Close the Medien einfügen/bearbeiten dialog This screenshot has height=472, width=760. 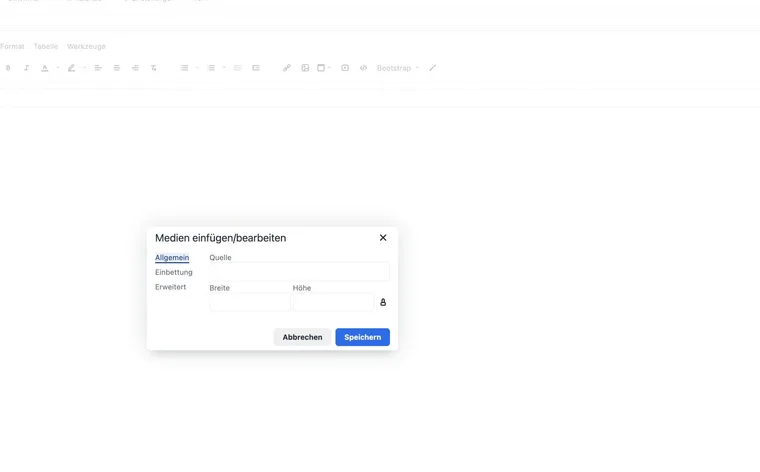click(383, 237)
